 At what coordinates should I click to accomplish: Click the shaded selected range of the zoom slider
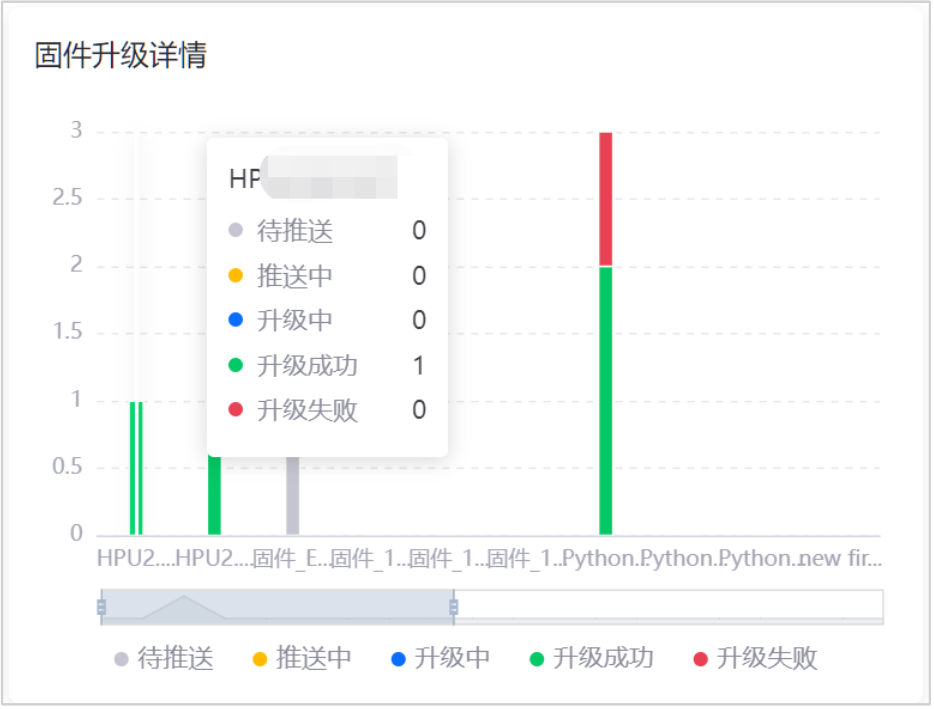point(300,606)
